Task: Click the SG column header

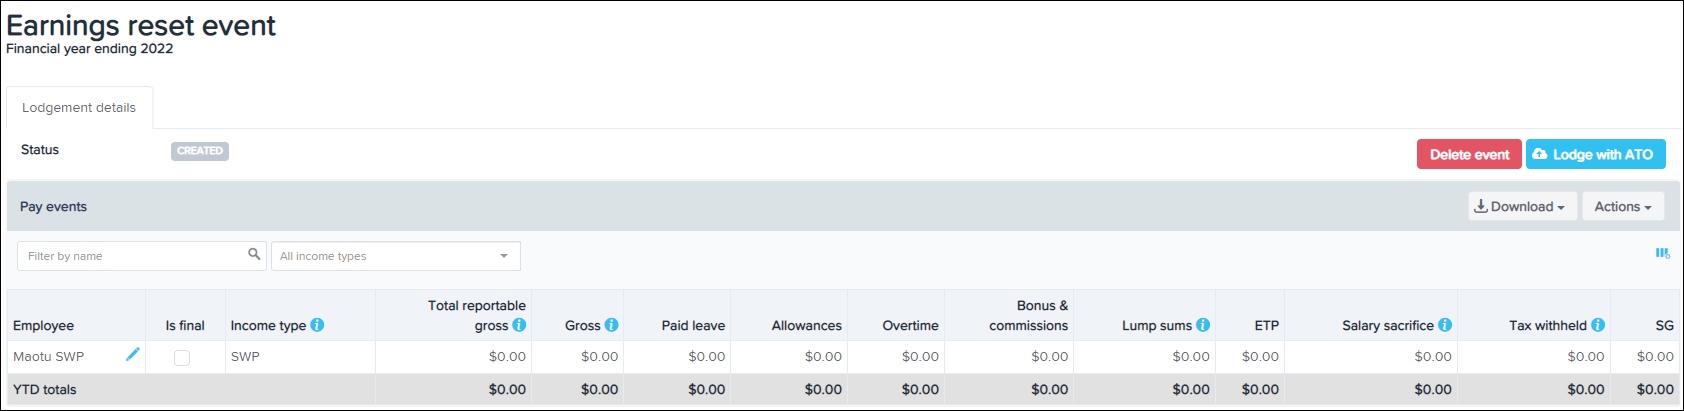Action: coord(1664,325)
